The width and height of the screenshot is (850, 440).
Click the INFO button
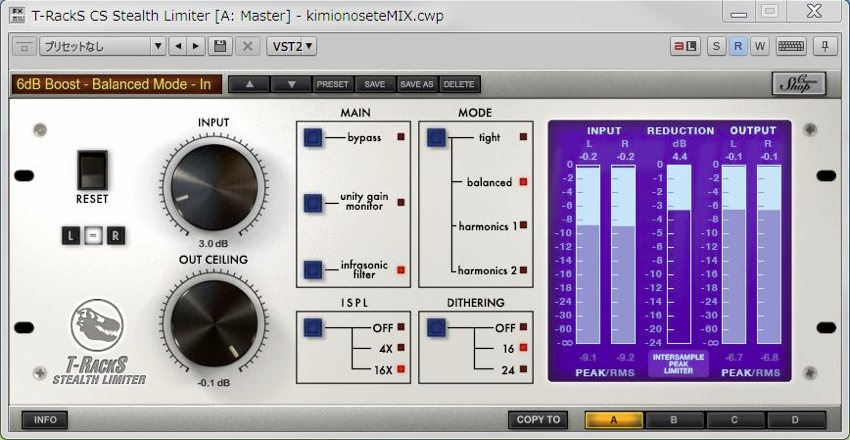pos(45,420)
